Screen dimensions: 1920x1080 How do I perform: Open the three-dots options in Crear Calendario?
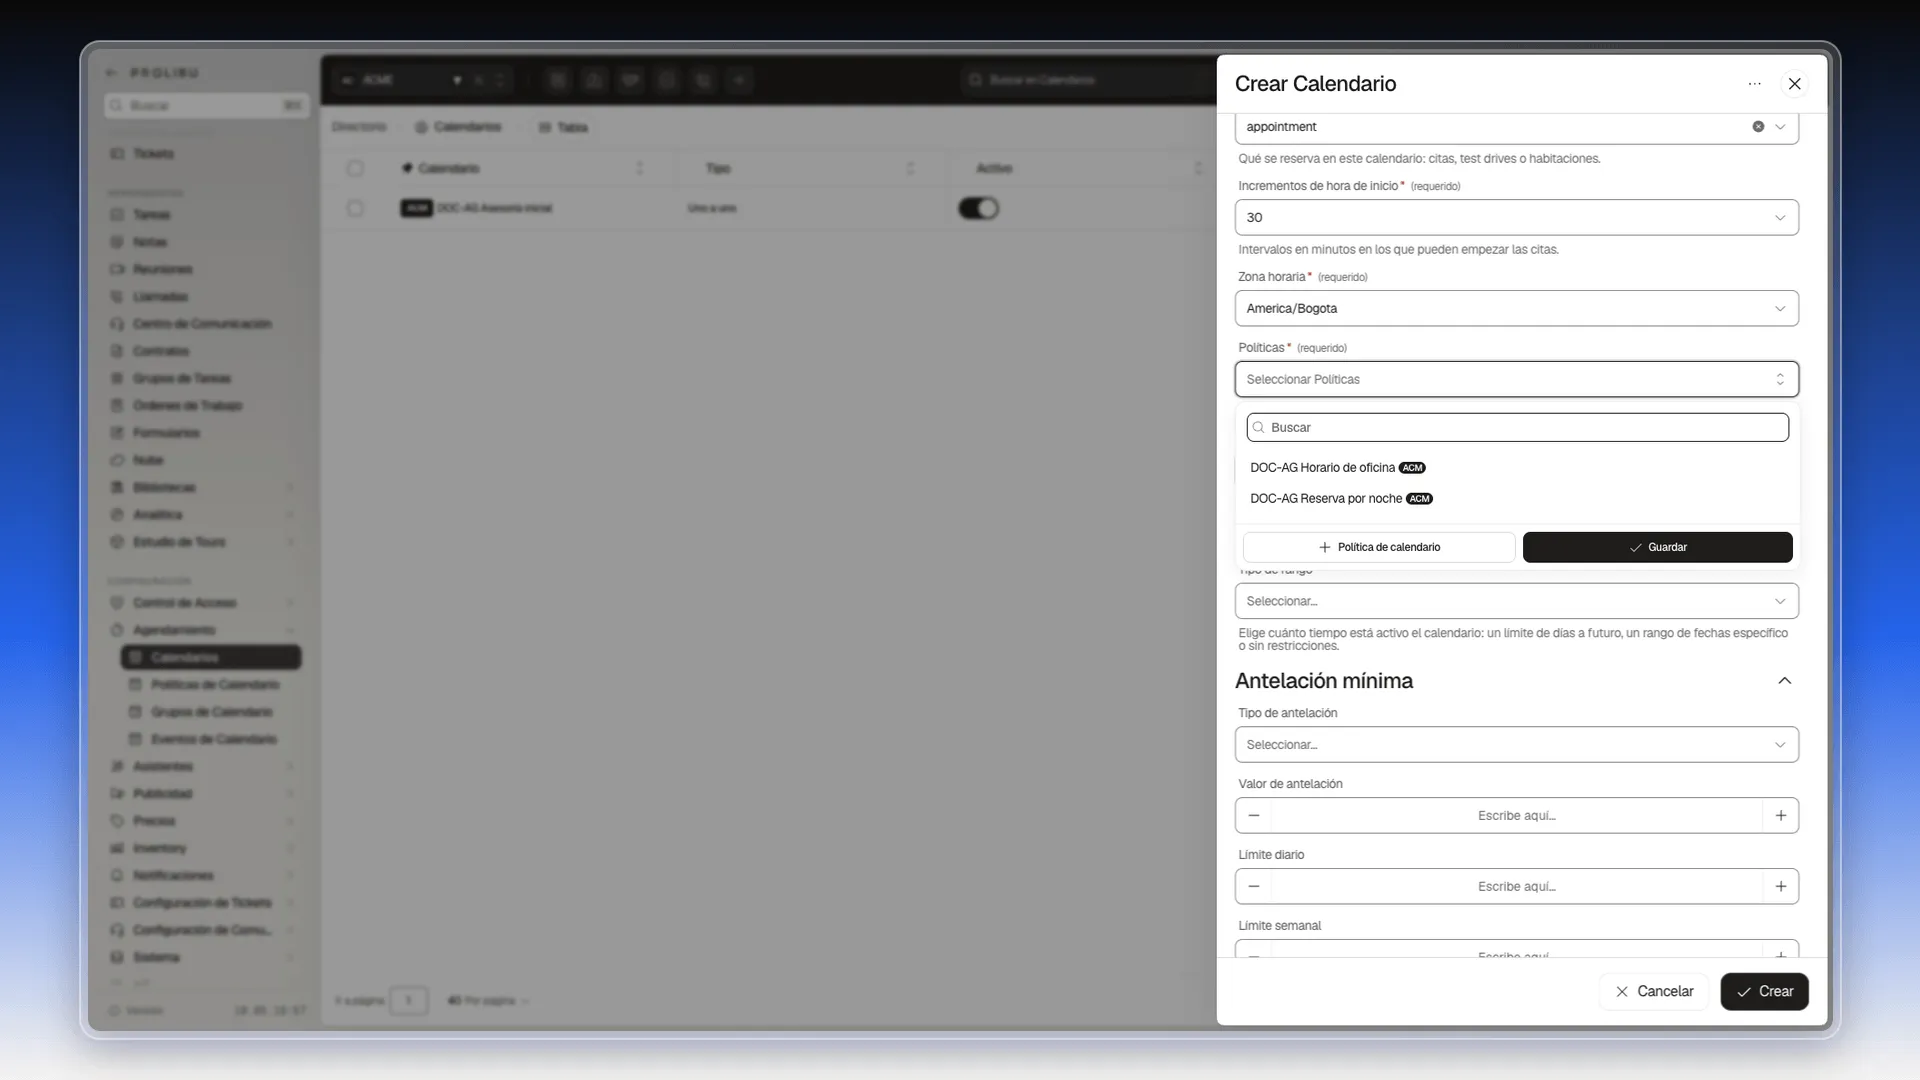[x=1754, y=84]
